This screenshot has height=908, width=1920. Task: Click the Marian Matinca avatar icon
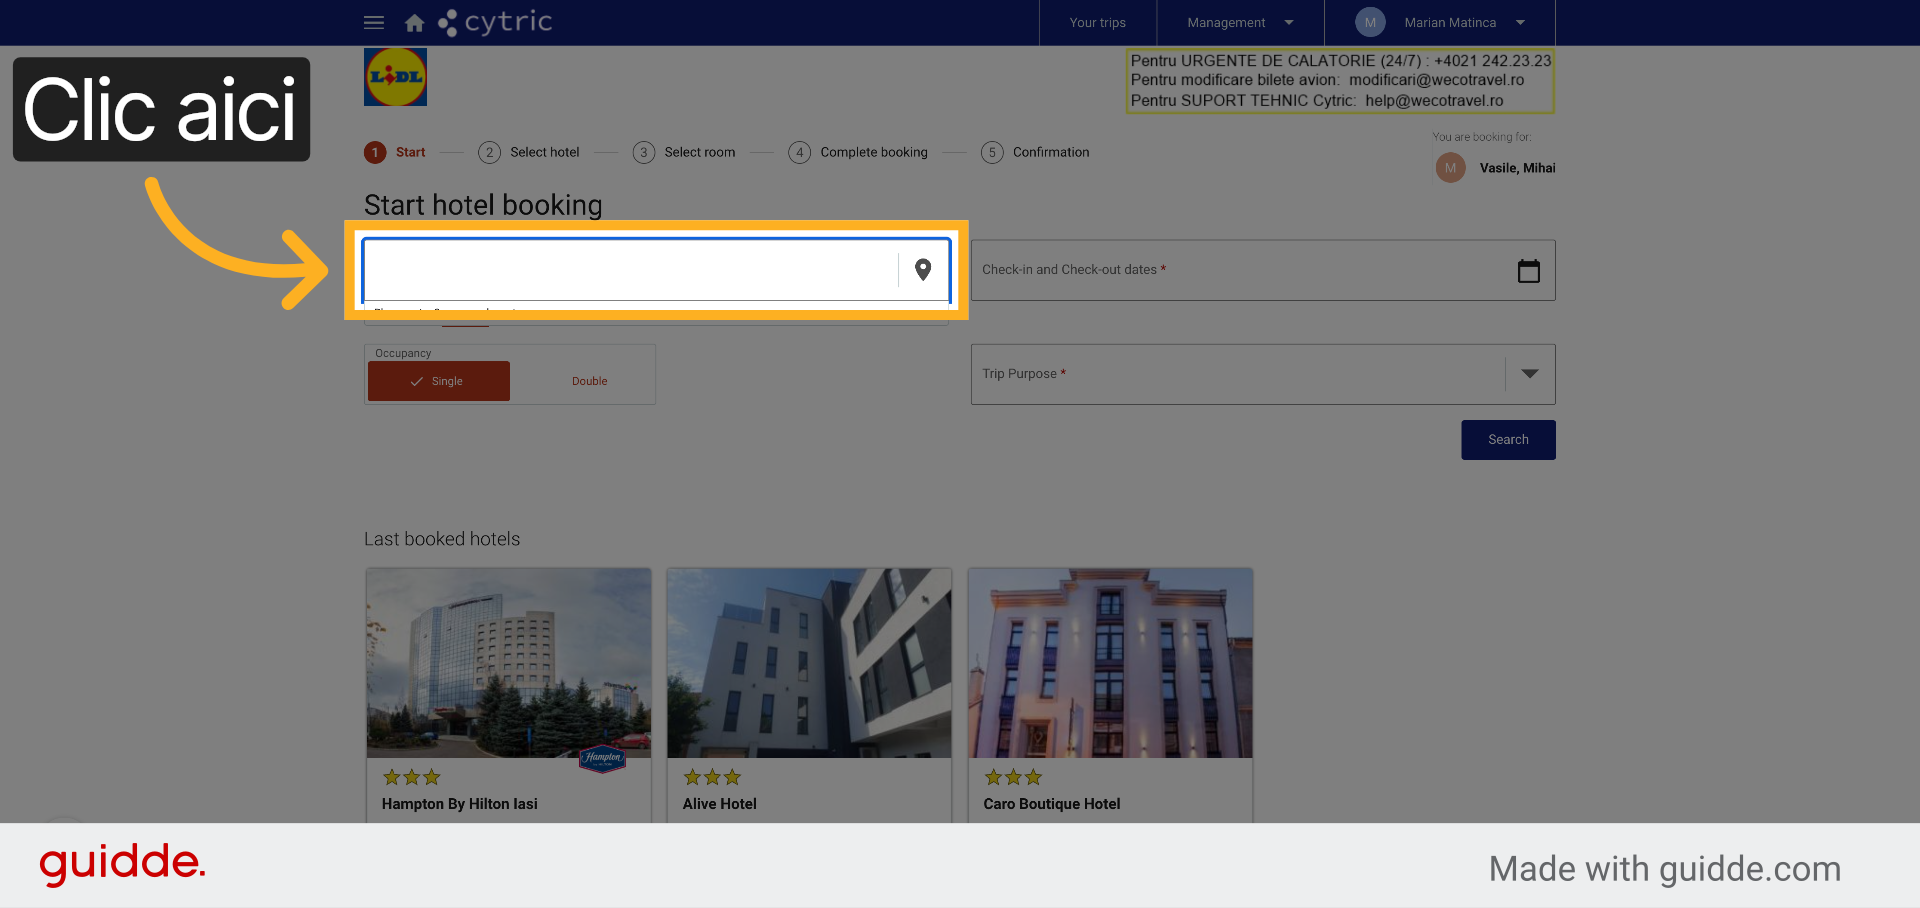pyautogui.click(x=1370, y=22)
